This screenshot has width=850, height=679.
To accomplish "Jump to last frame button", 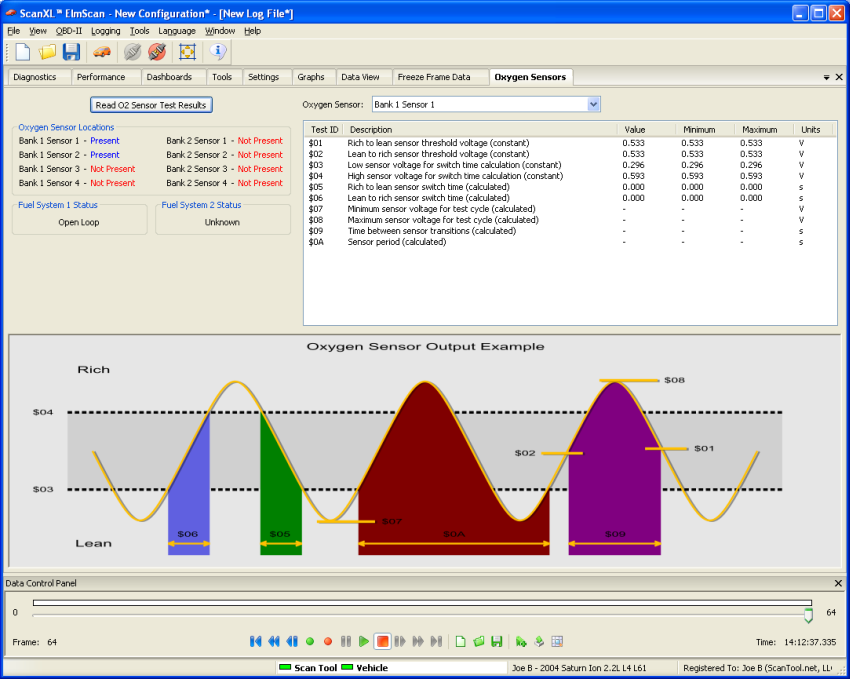I will click(436, 642).
